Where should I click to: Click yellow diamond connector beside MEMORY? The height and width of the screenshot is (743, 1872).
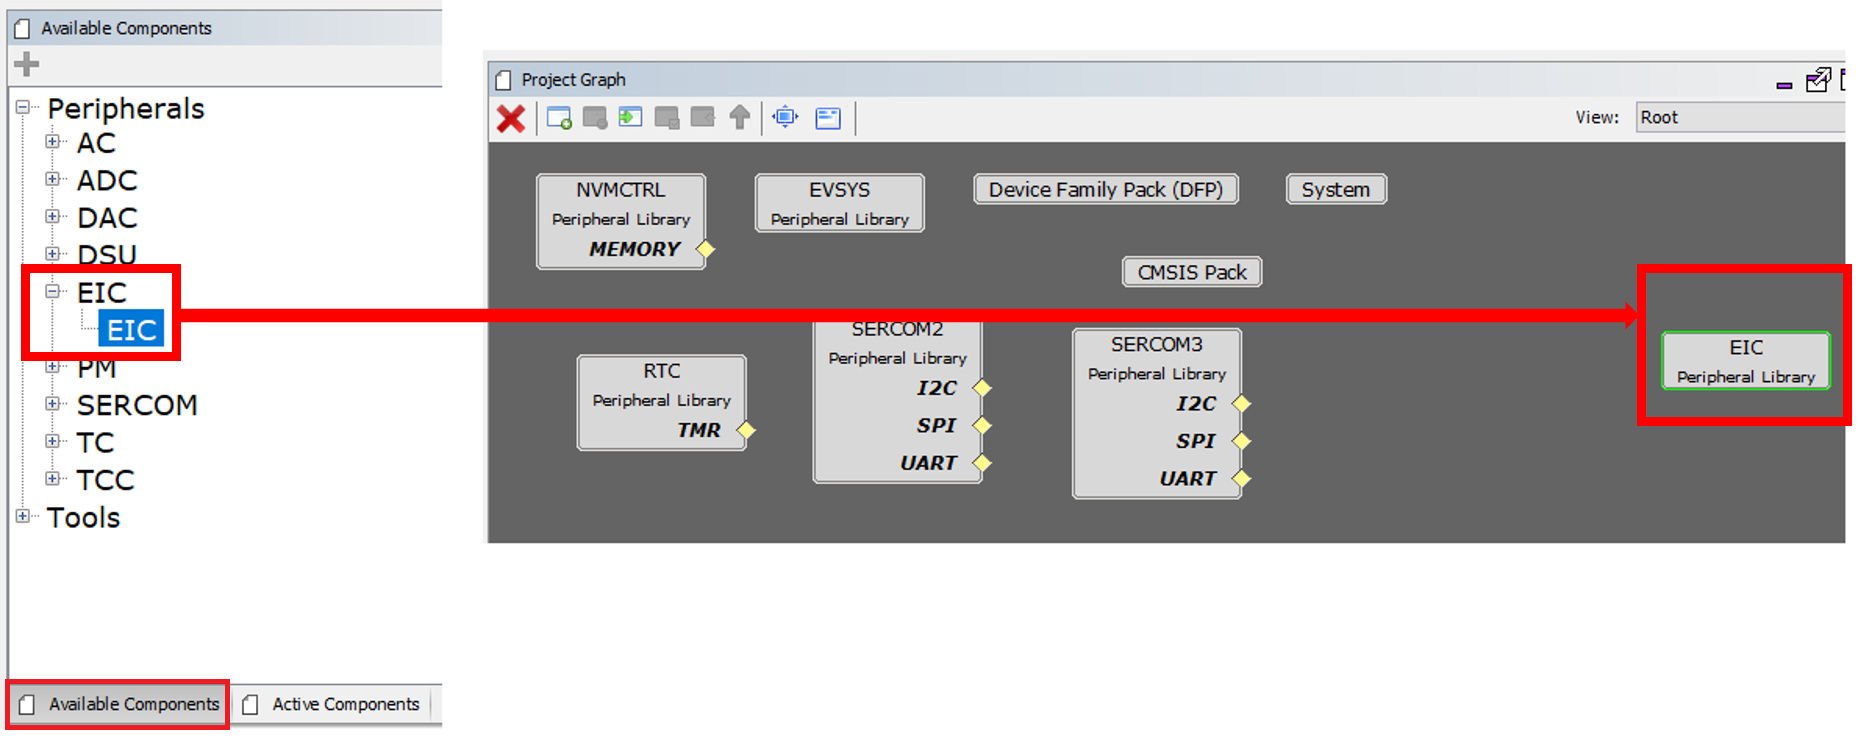[x=706, y=249]
